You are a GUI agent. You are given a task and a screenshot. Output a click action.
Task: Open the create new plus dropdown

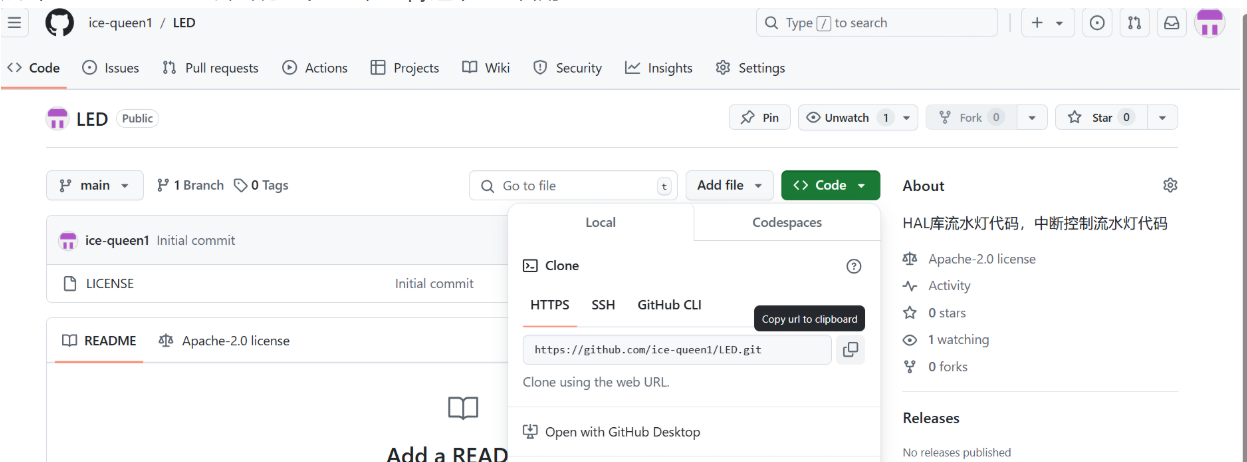(x=1047, y=23)
